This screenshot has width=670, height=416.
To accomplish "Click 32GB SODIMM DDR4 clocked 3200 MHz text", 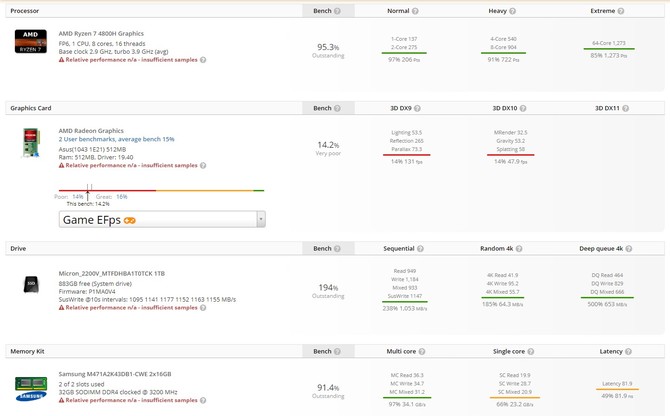I will pyautogui.click(x=118, y=392).
